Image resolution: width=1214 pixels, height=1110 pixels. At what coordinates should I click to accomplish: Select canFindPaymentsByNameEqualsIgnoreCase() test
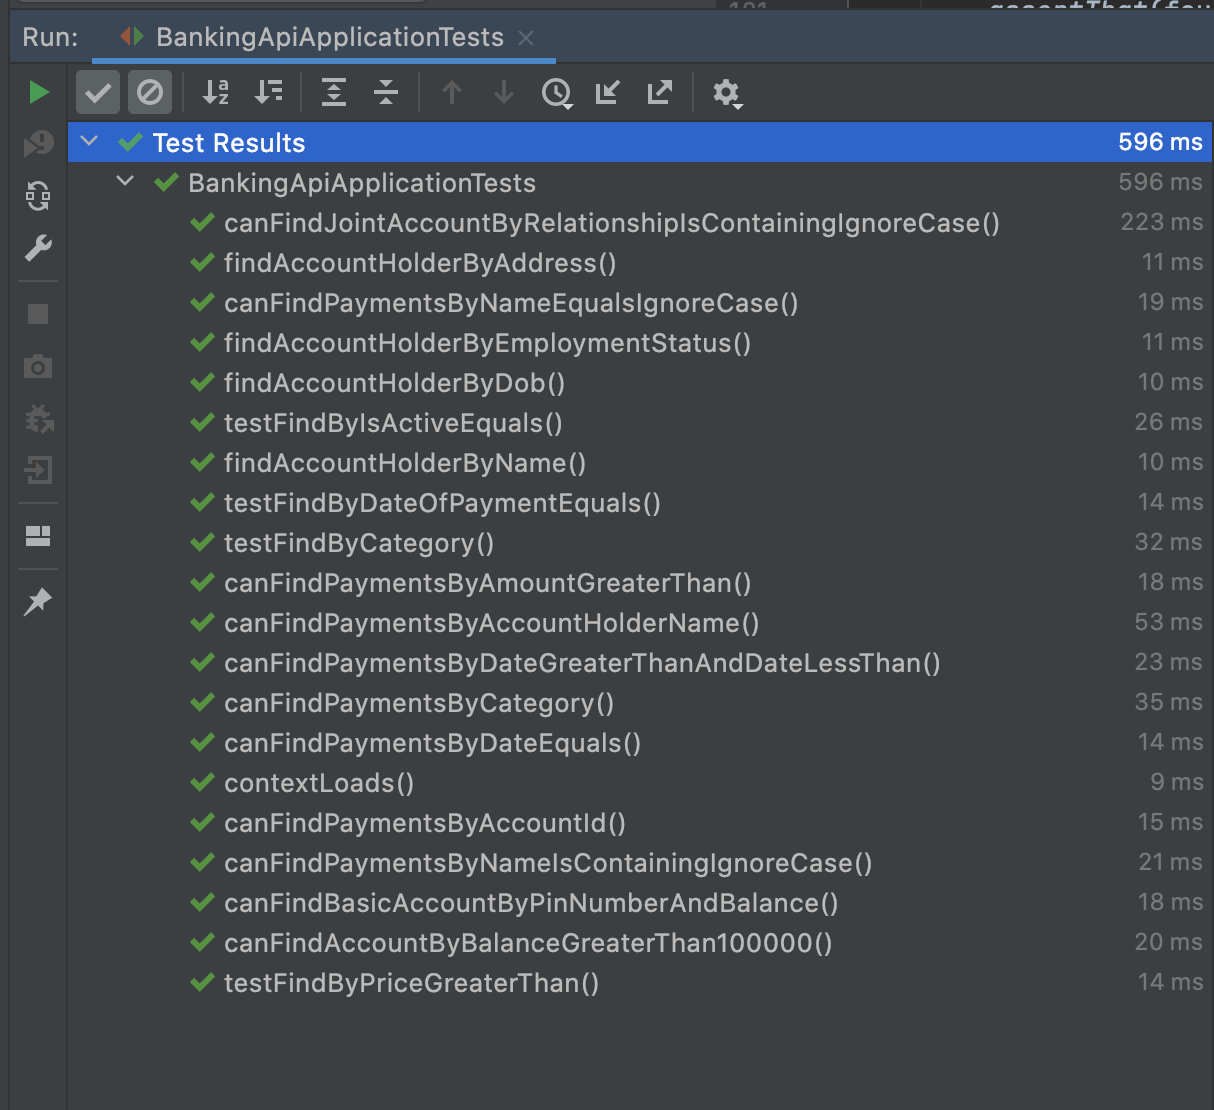(511, 303)
